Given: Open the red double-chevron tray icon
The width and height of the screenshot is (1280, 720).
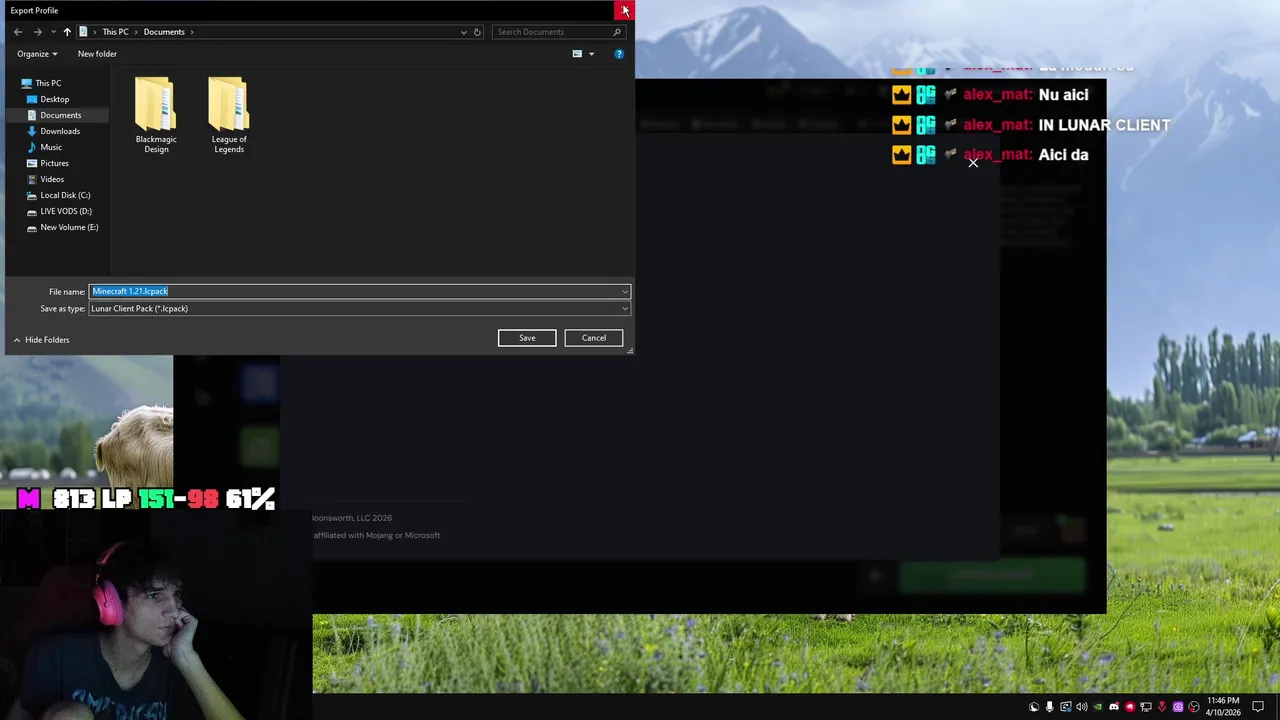Looking at the screenshot, I should click(1162, 707).
